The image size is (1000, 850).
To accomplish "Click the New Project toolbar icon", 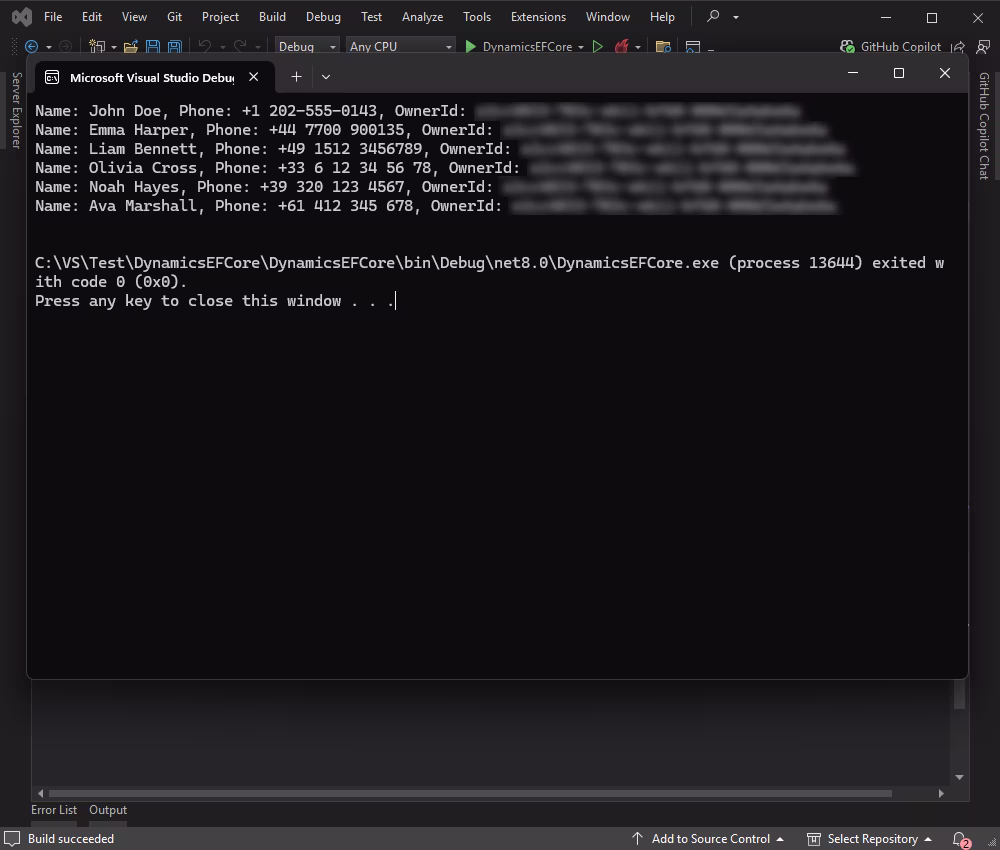I will pyautogui.click(x=97, y=47).
